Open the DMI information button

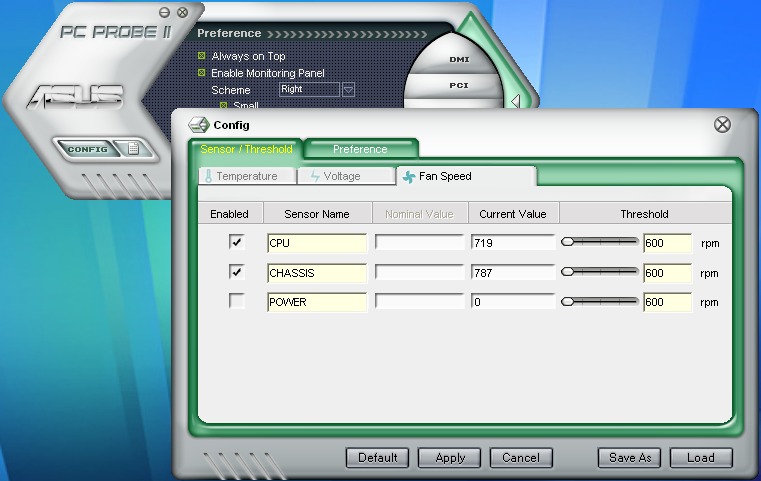[x=459, y=60]
